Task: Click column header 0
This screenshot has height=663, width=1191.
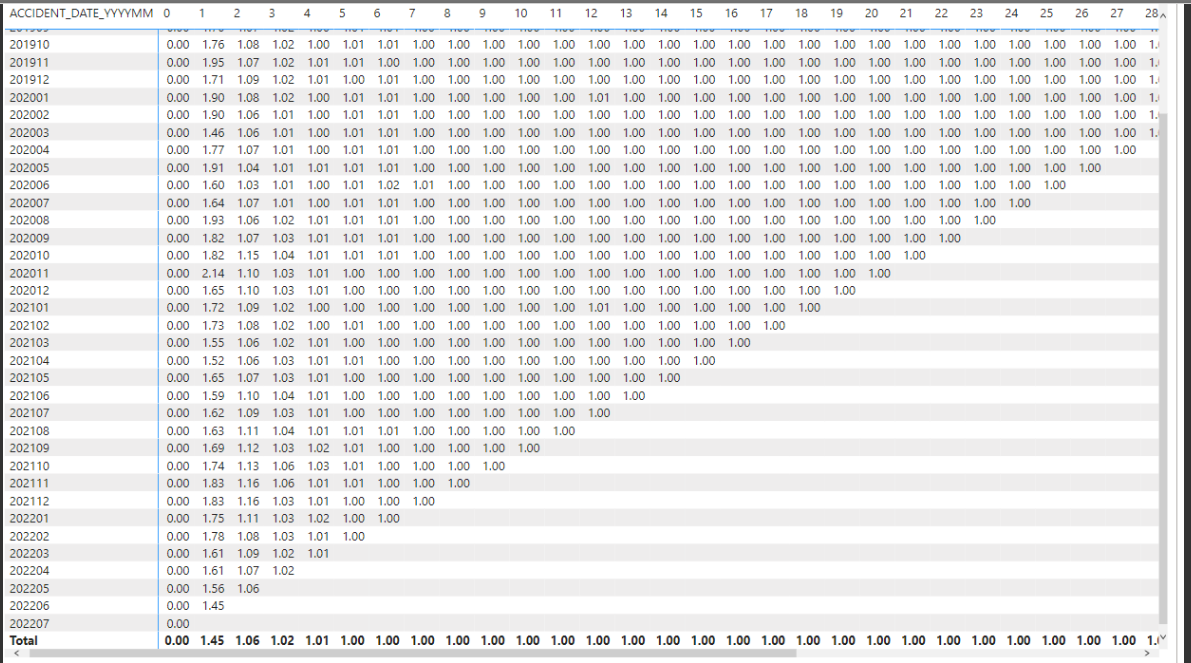Action: tap(166, 13)
